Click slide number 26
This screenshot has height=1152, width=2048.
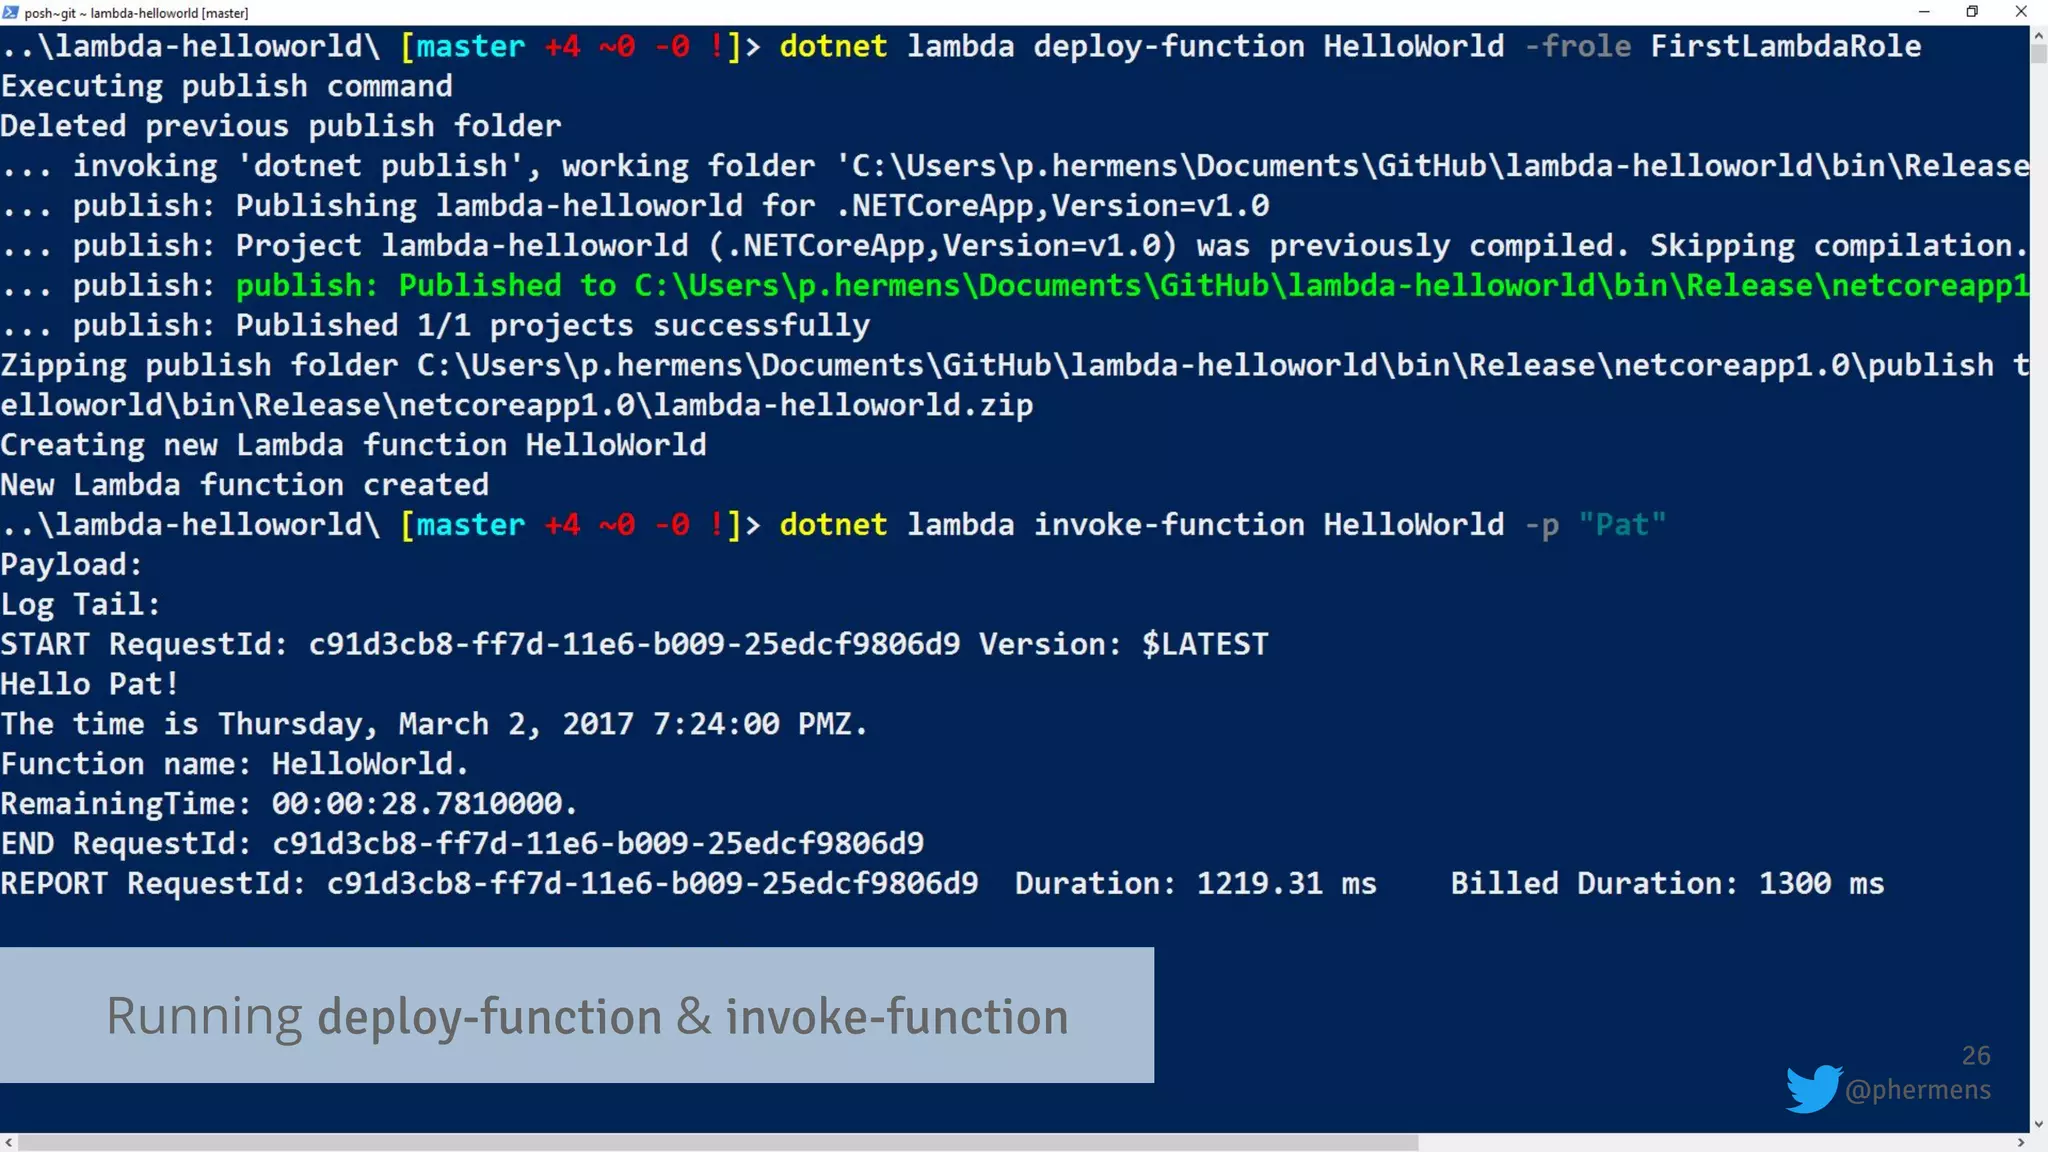[x=1976, y=1055]
